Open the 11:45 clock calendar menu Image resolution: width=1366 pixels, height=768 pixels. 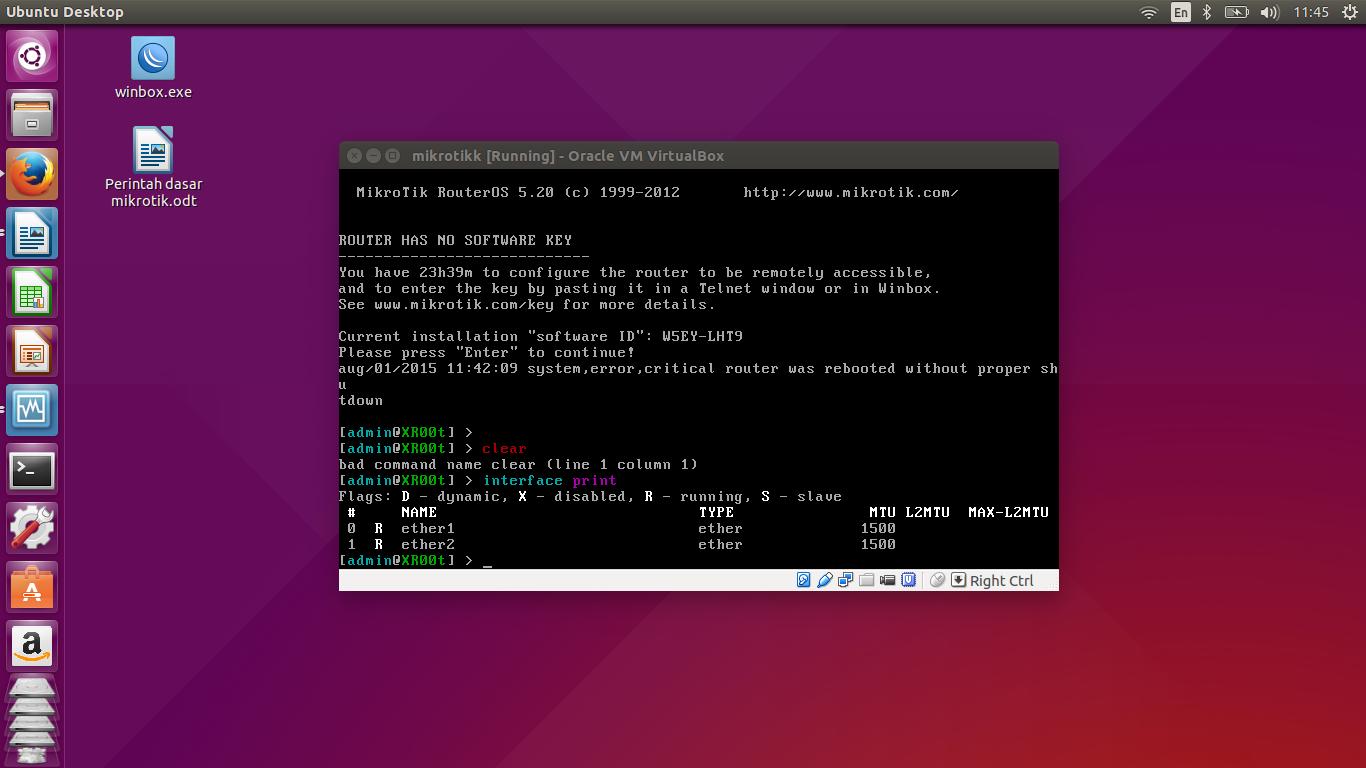pos(1310,12)
